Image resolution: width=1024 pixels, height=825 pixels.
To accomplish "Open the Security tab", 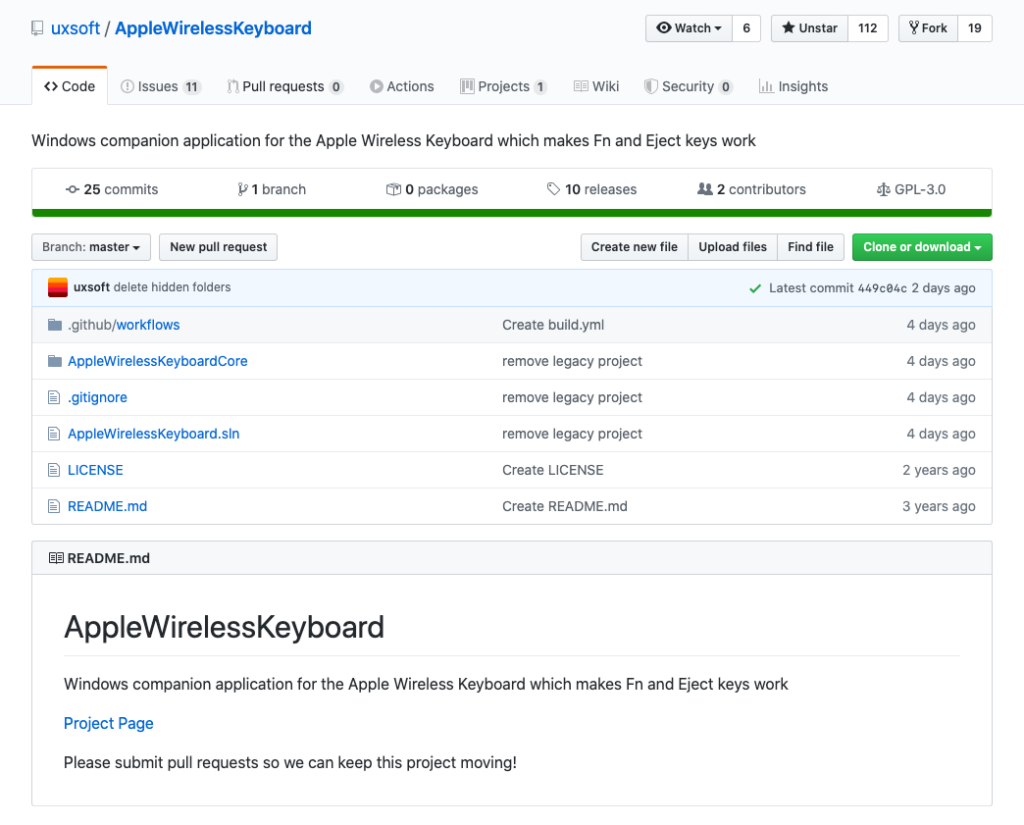I will tap(688, 86).
